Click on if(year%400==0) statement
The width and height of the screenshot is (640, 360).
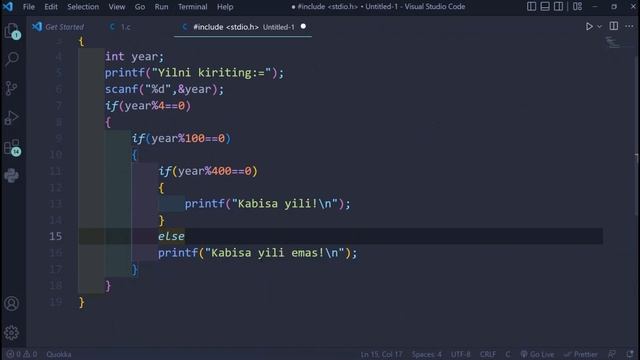[208, 171]
